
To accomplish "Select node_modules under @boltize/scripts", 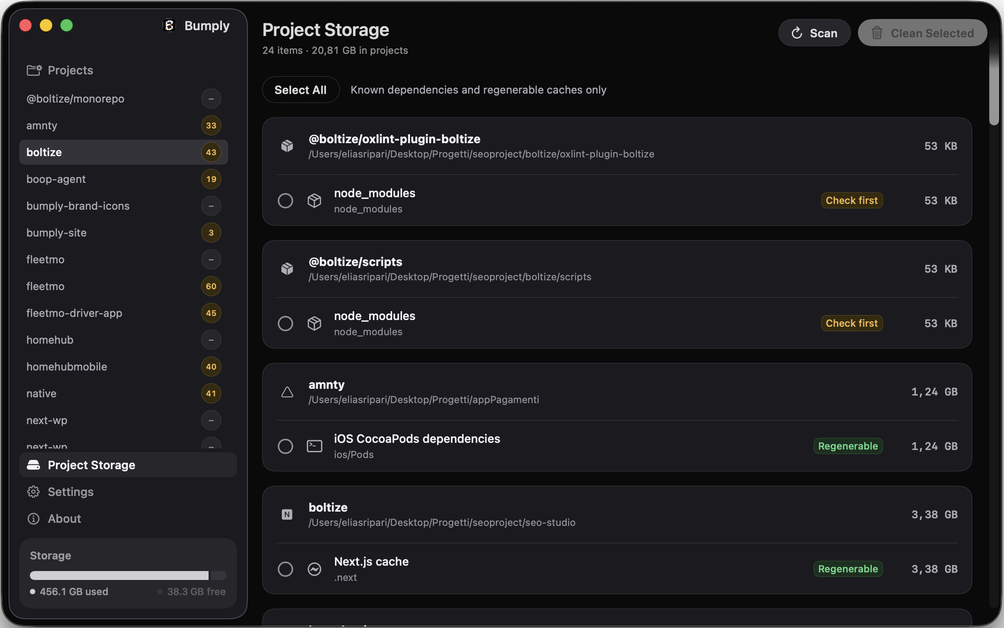I will [x=286, y=323].
